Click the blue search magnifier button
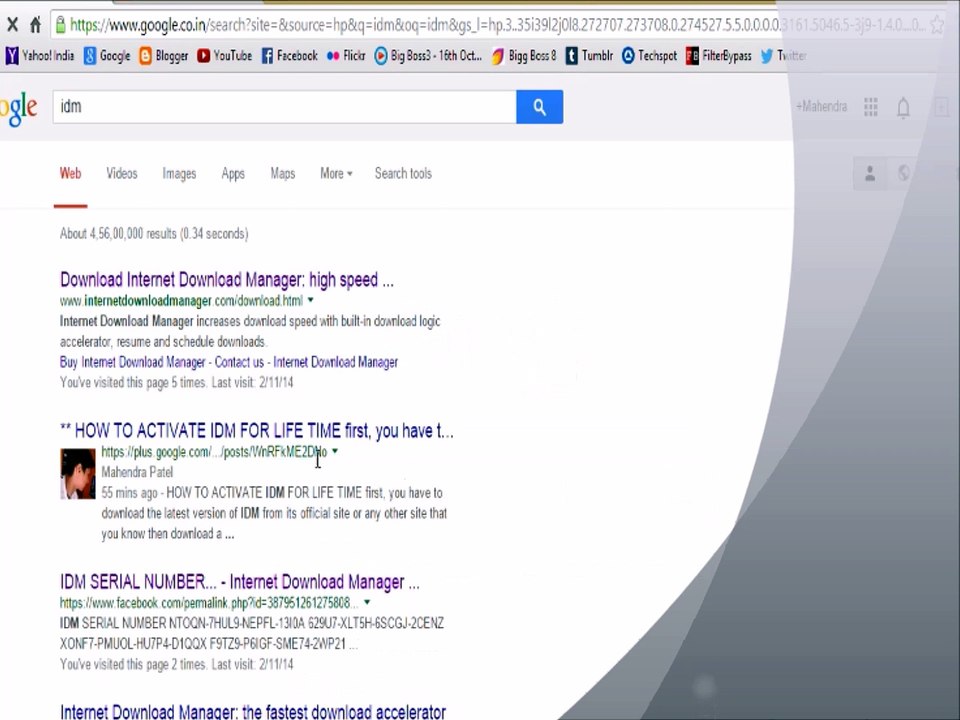This screenshot has width=960, height=720. click(x=539, y=107)
